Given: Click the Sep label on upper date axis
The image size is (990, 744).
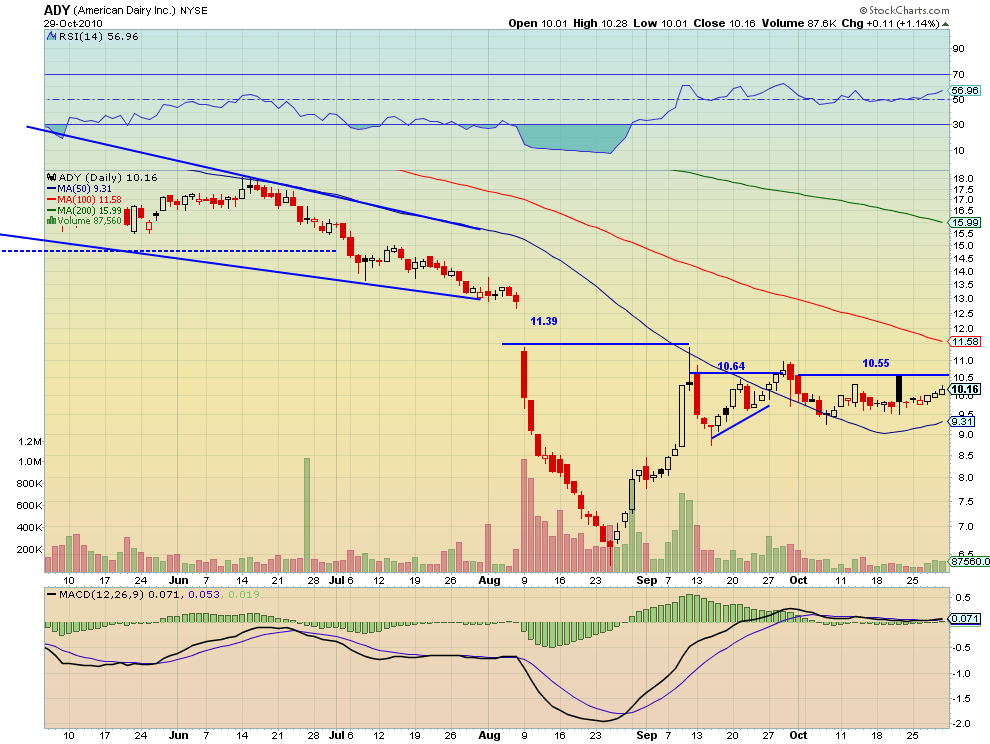Looking at the screenshot, I should coord(647,580).
